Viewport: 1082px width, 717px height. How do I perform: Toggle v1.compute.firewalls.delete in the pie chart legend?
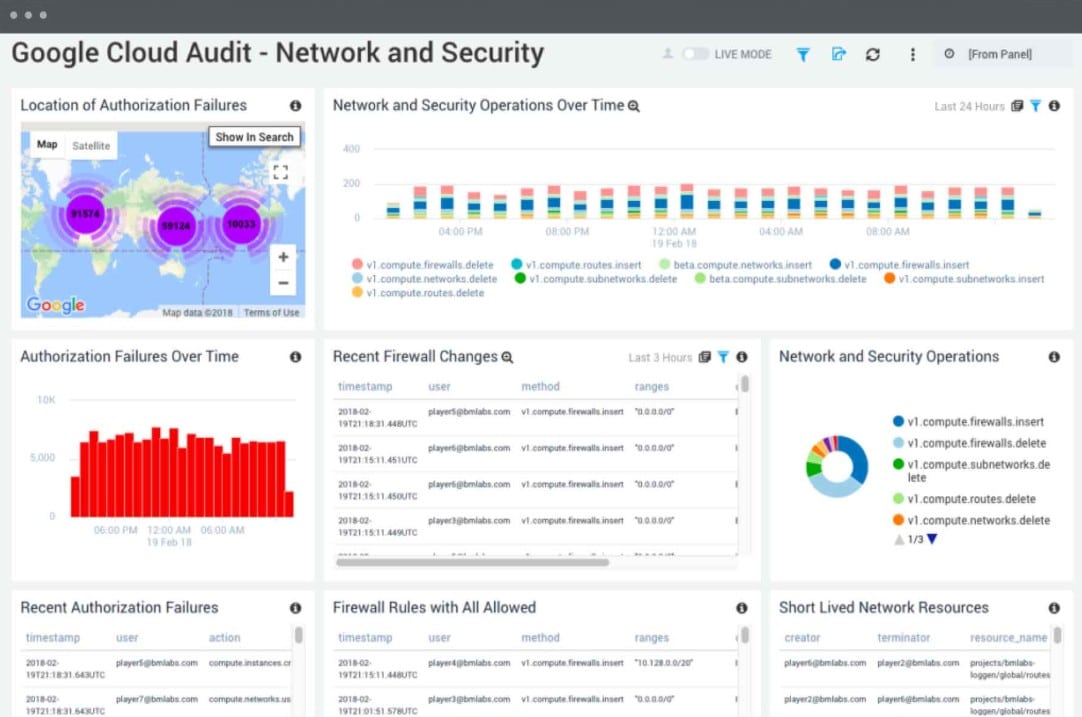click(x=970, y=443)
